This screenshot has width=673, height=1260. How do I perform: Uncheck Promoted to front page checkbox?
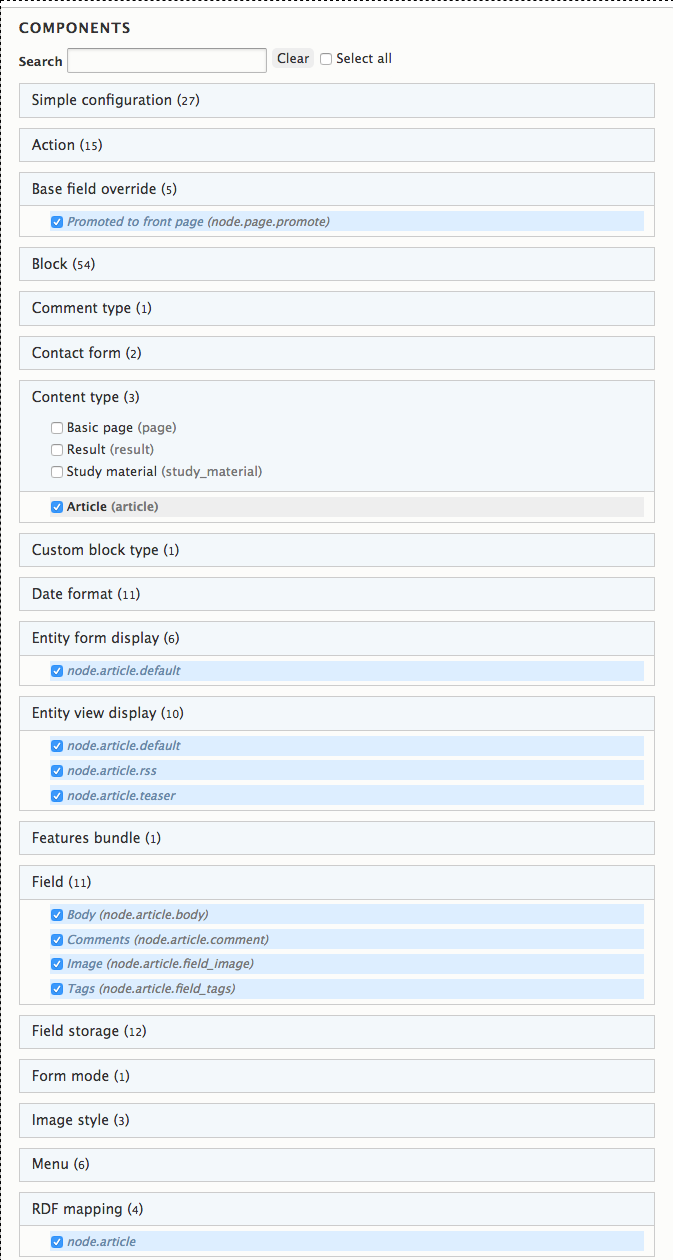pos(57,222)
